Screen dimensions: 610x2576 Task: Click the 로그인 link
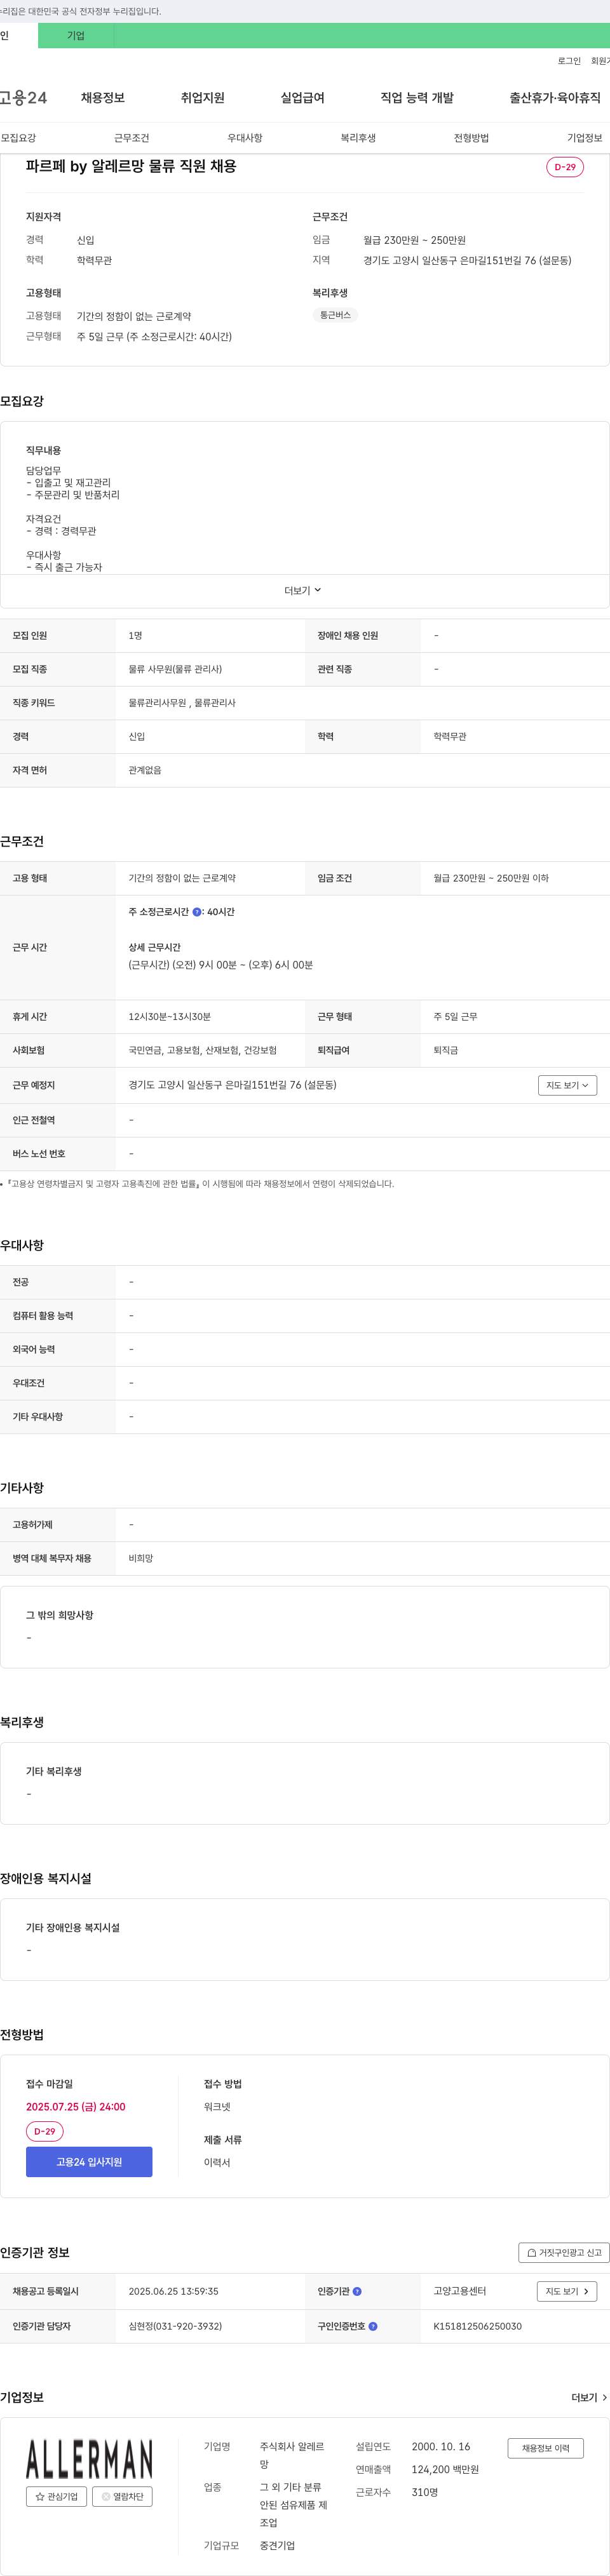pos(569,61)
